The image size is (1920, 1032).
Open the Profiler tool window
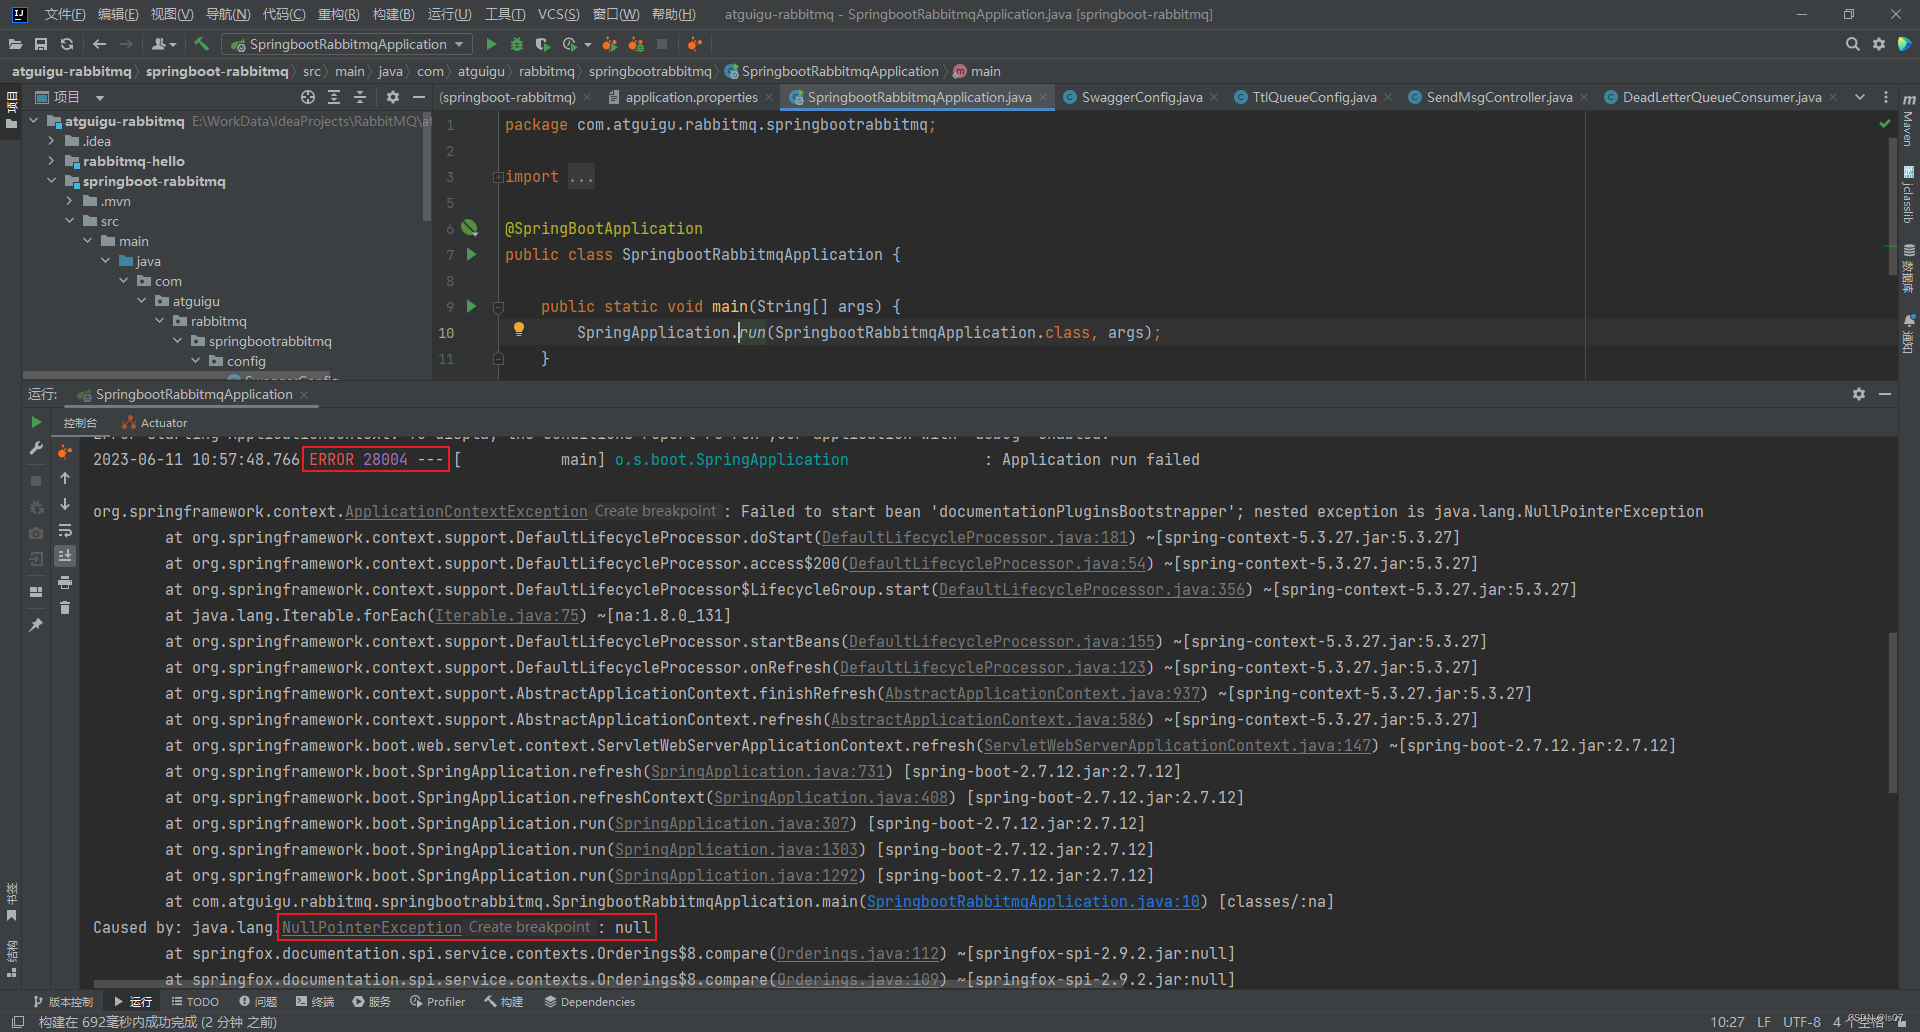point(437,1001)
